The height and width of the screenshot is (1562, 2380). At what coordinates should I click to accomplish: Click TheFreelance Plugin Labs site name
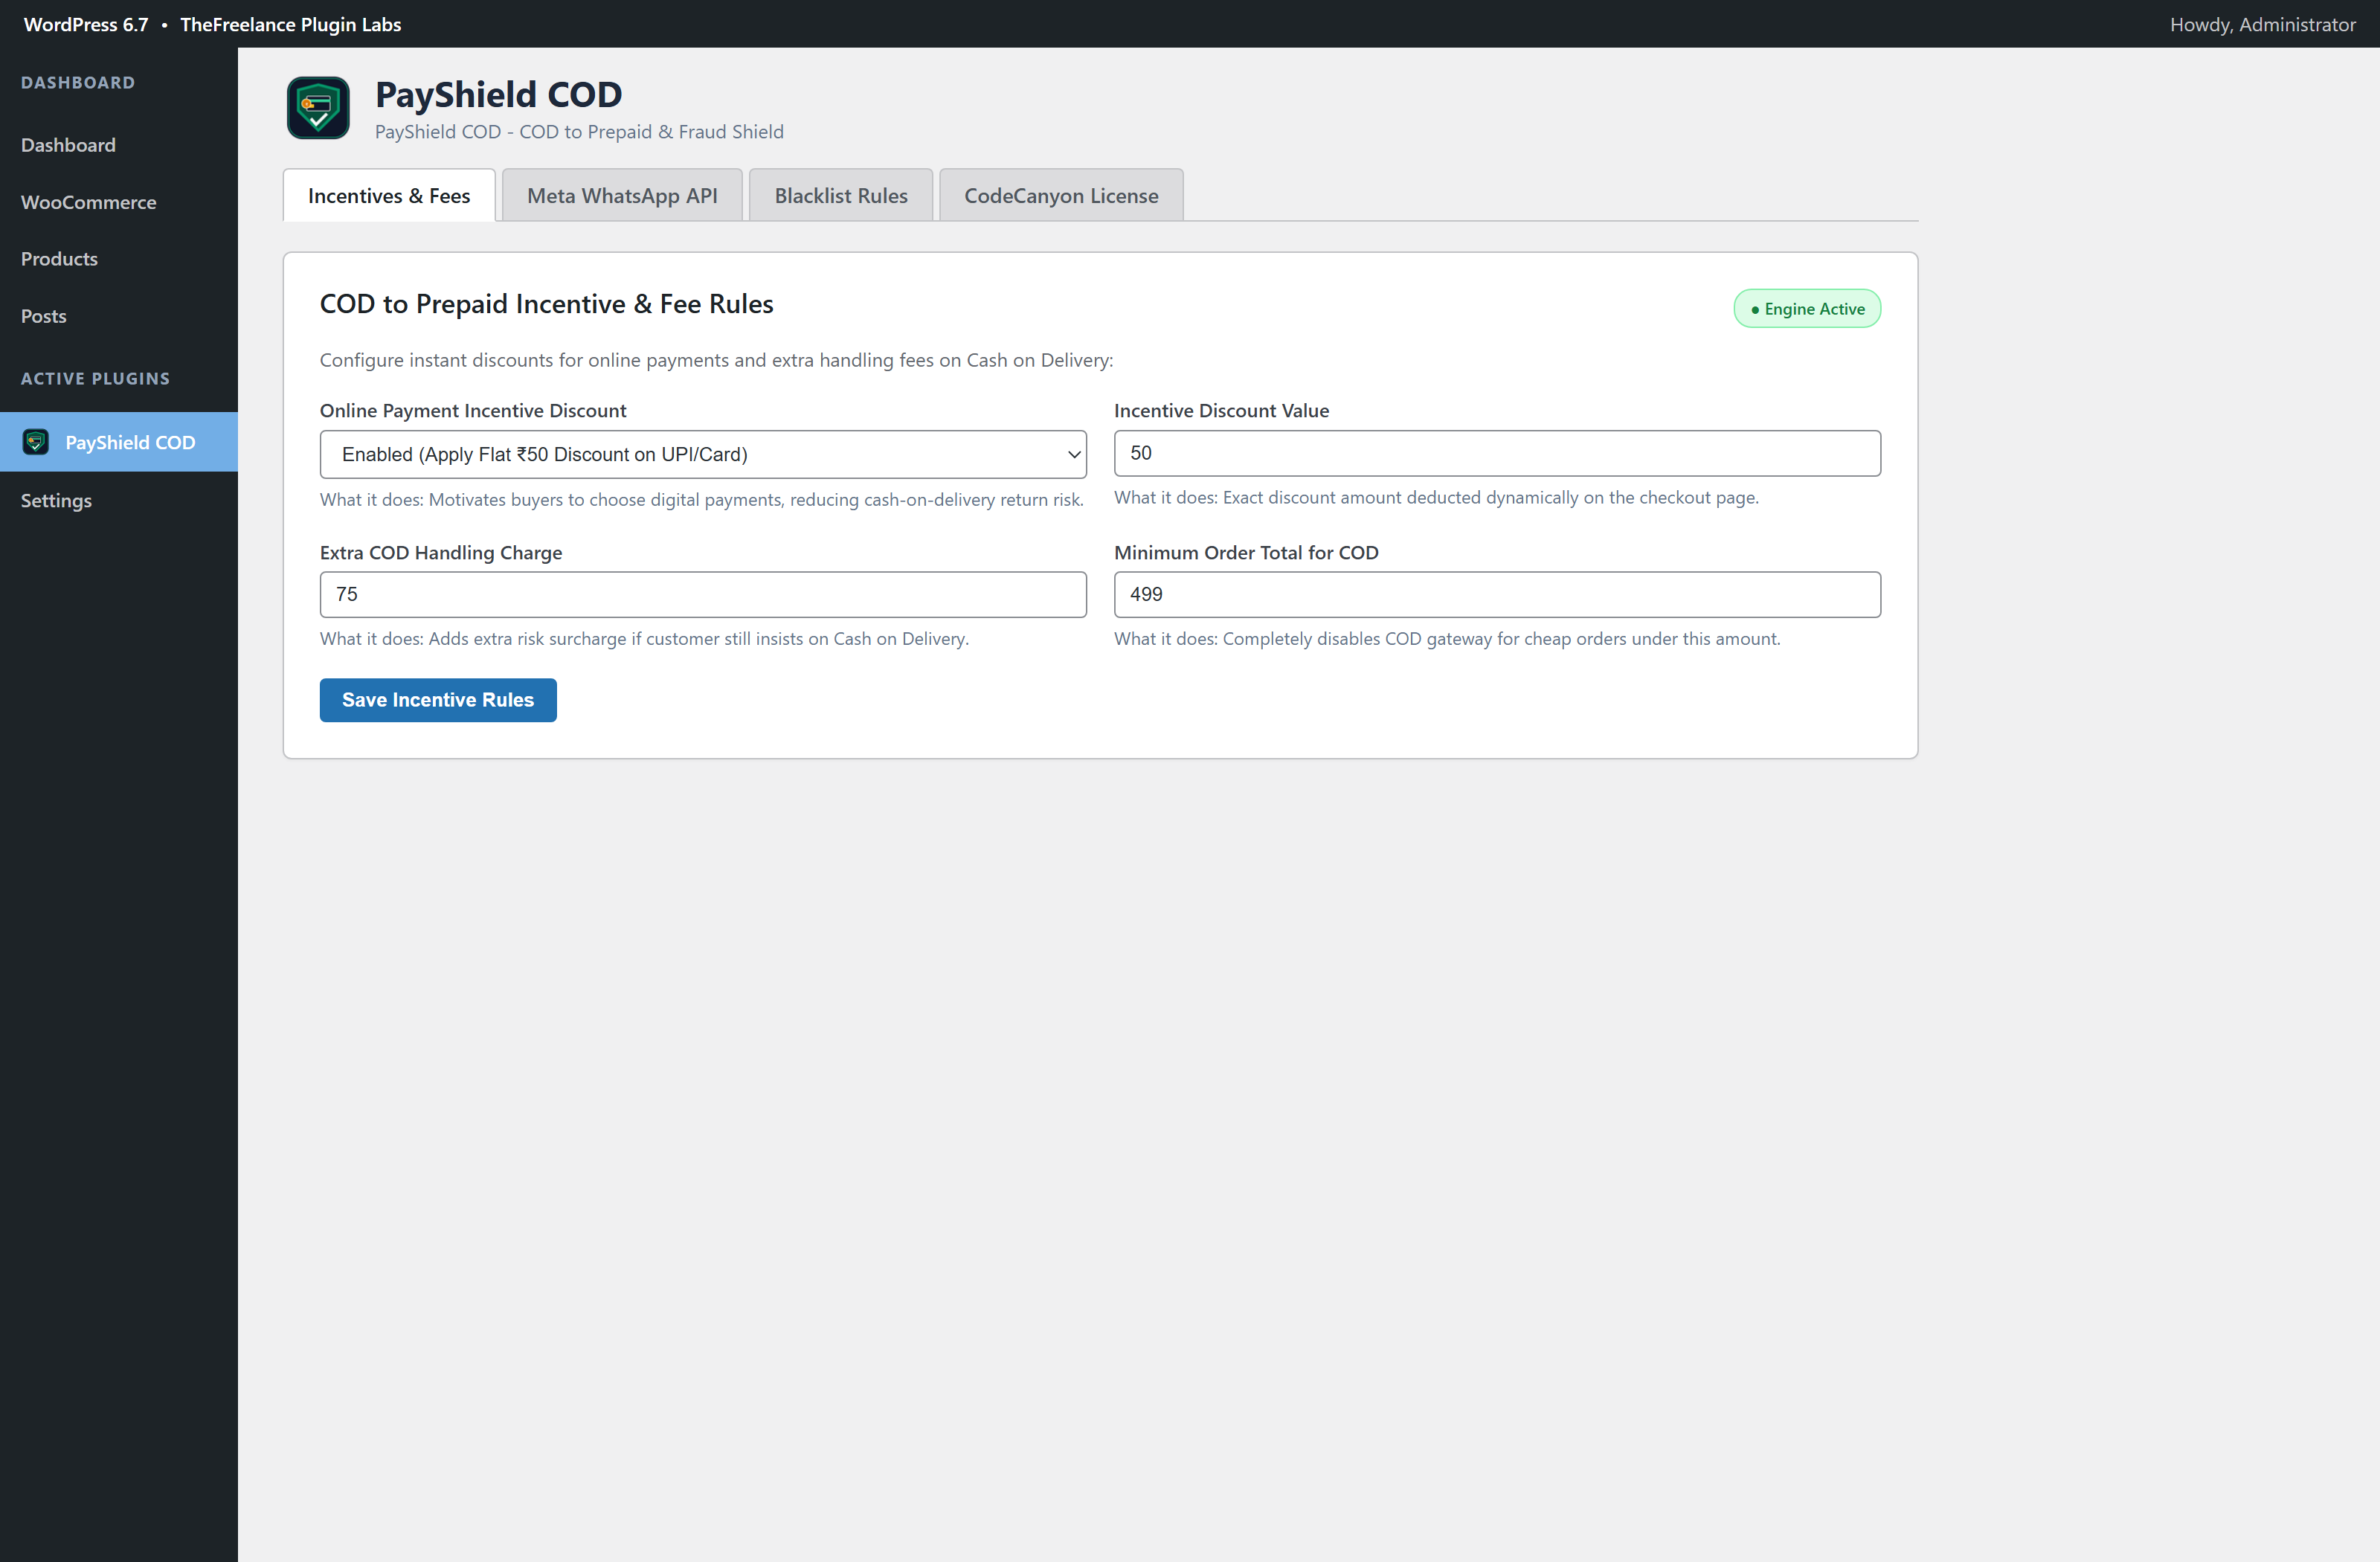click(x=290, y=24)
